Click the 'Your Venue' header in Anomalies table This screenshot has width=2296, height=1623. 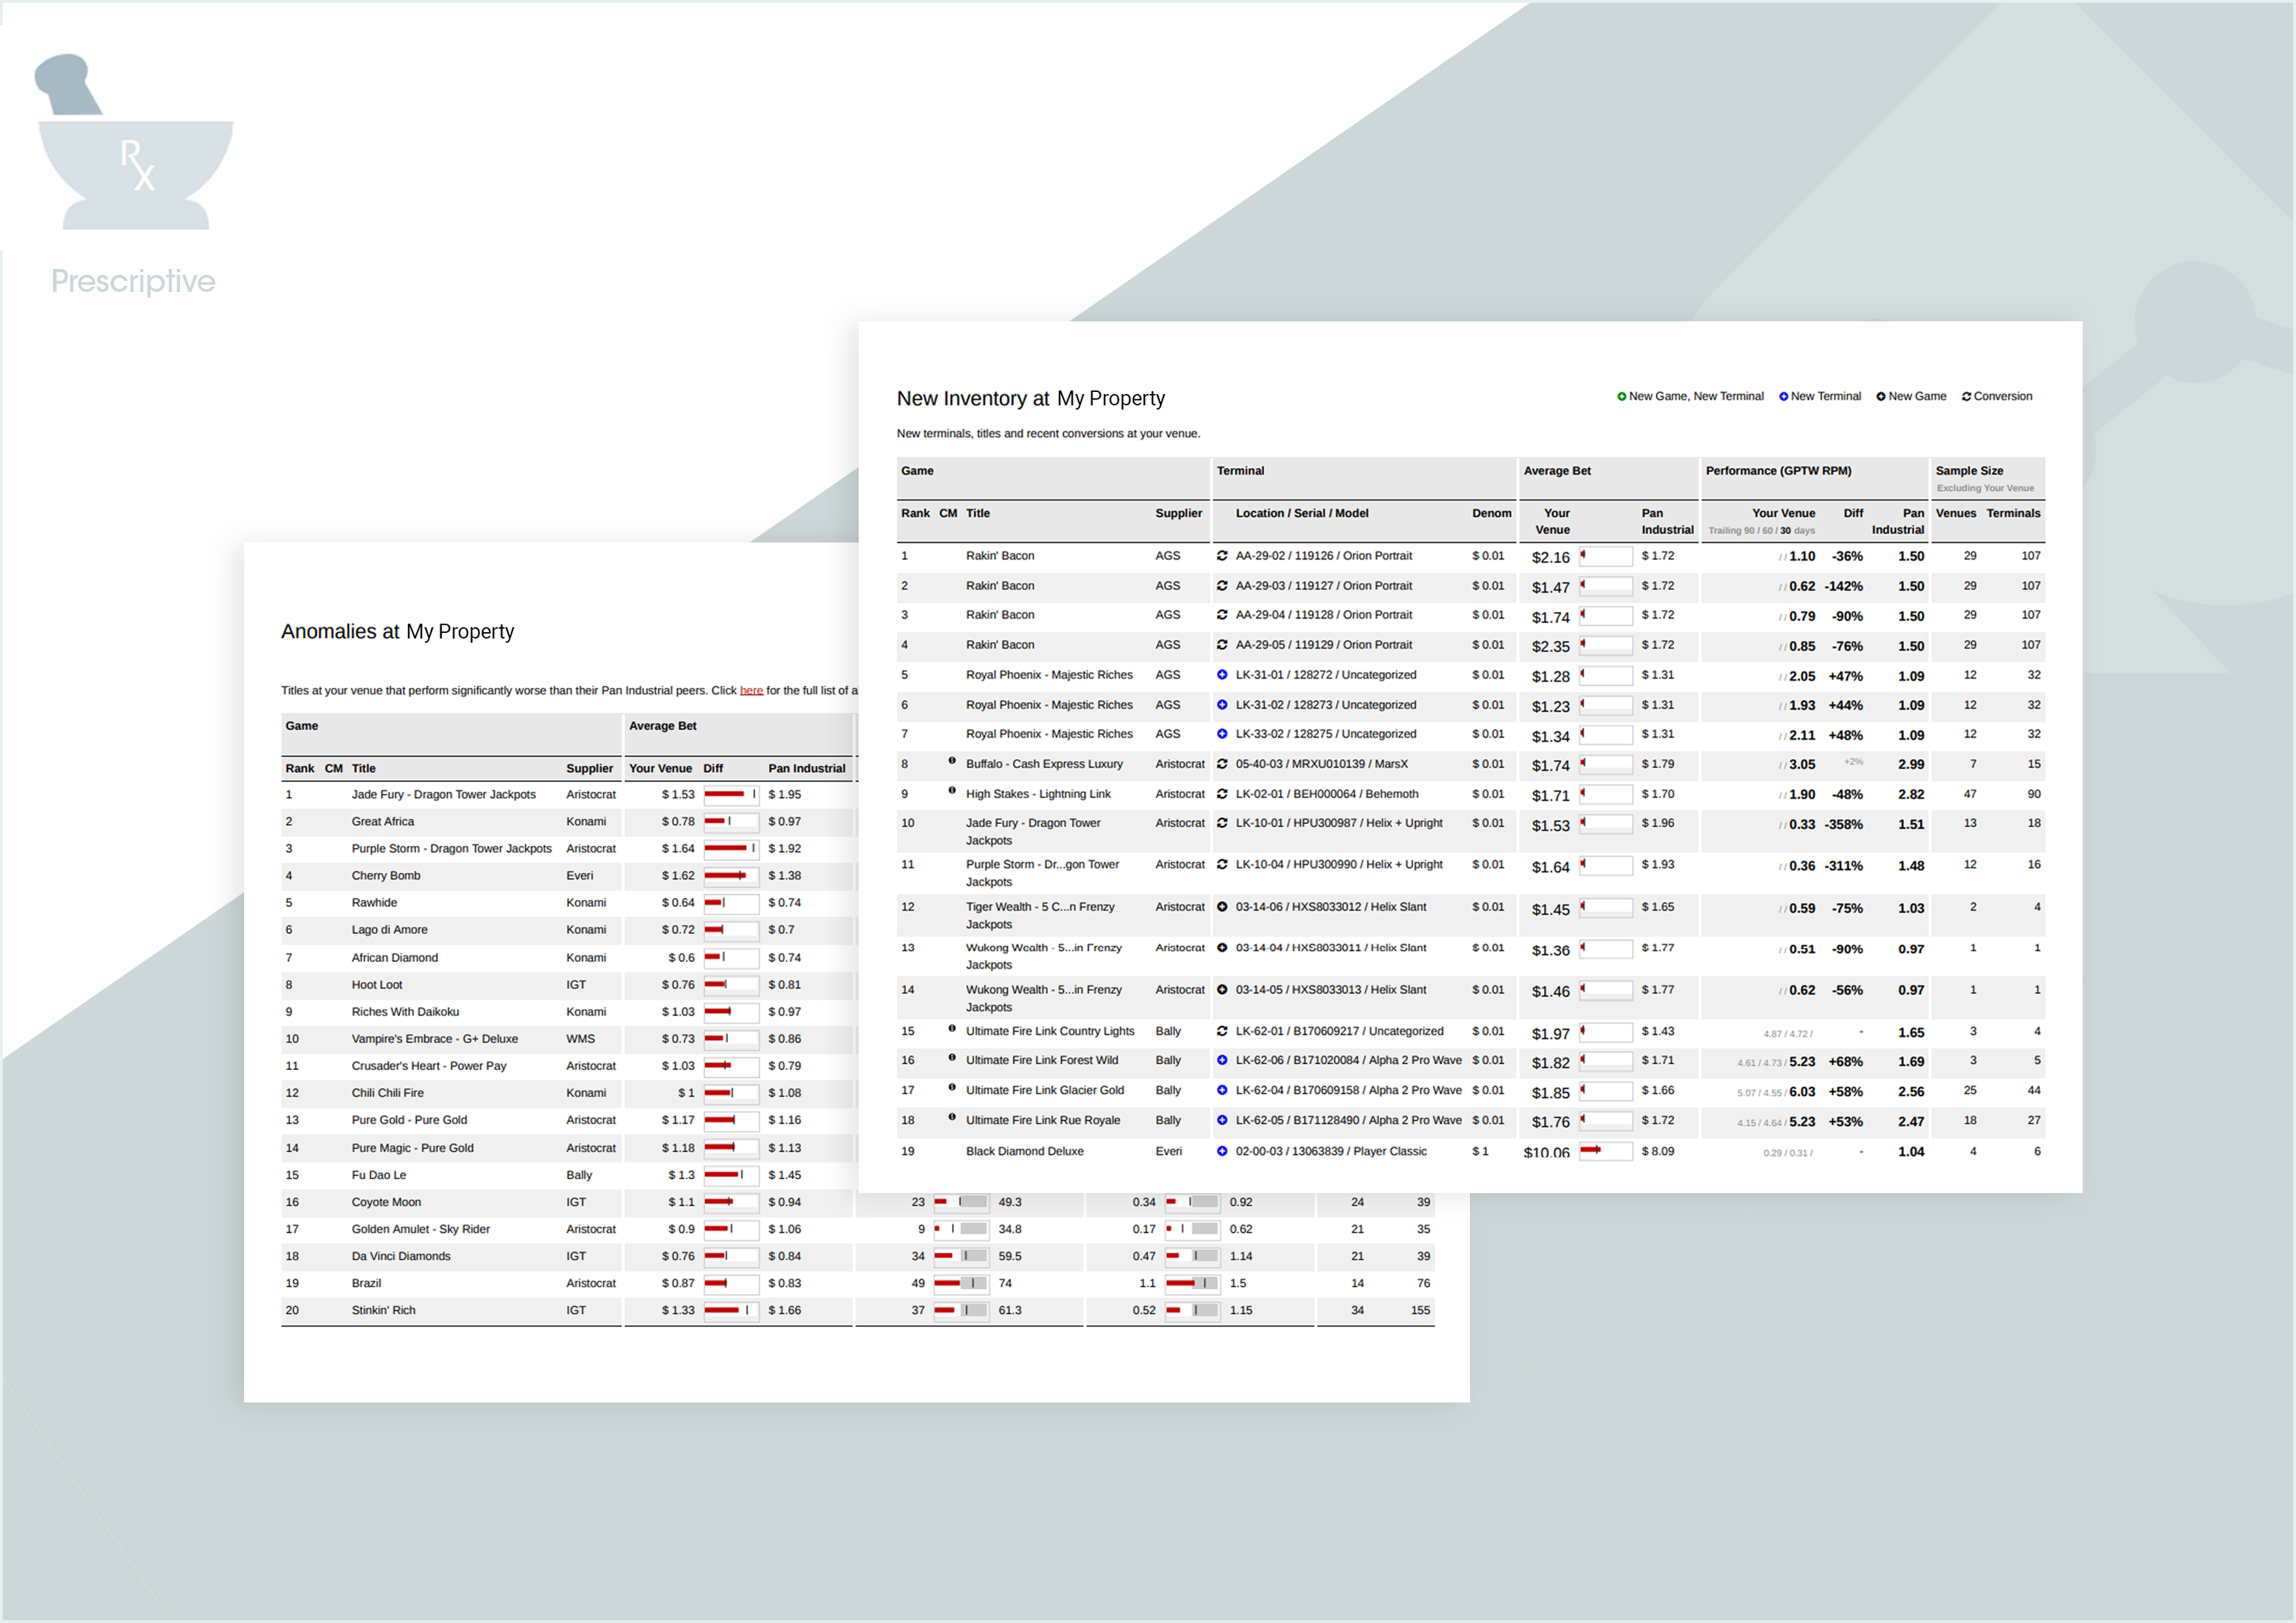click(x=660, y=769)
